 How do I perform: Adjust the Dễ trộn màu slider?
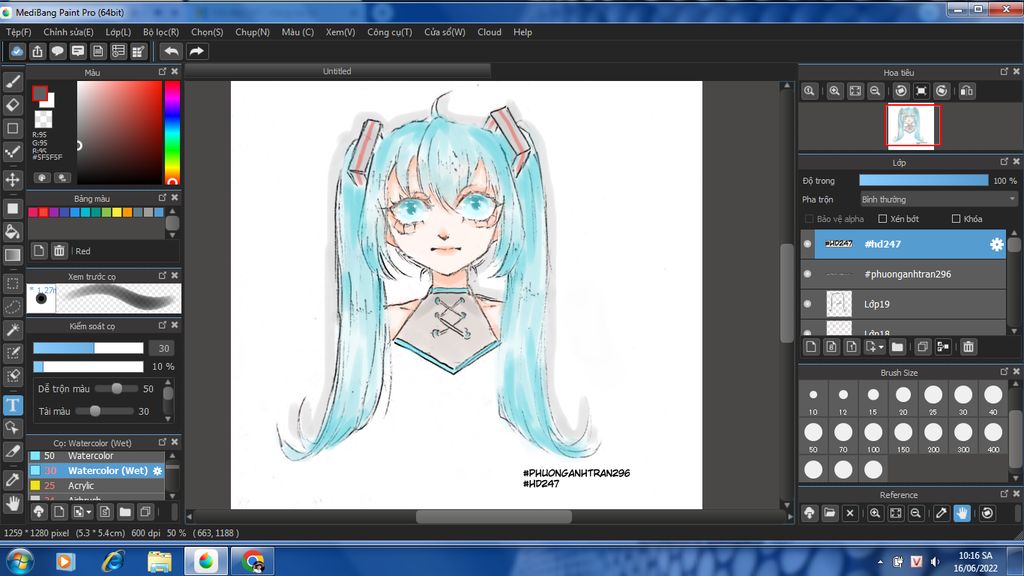117,389
